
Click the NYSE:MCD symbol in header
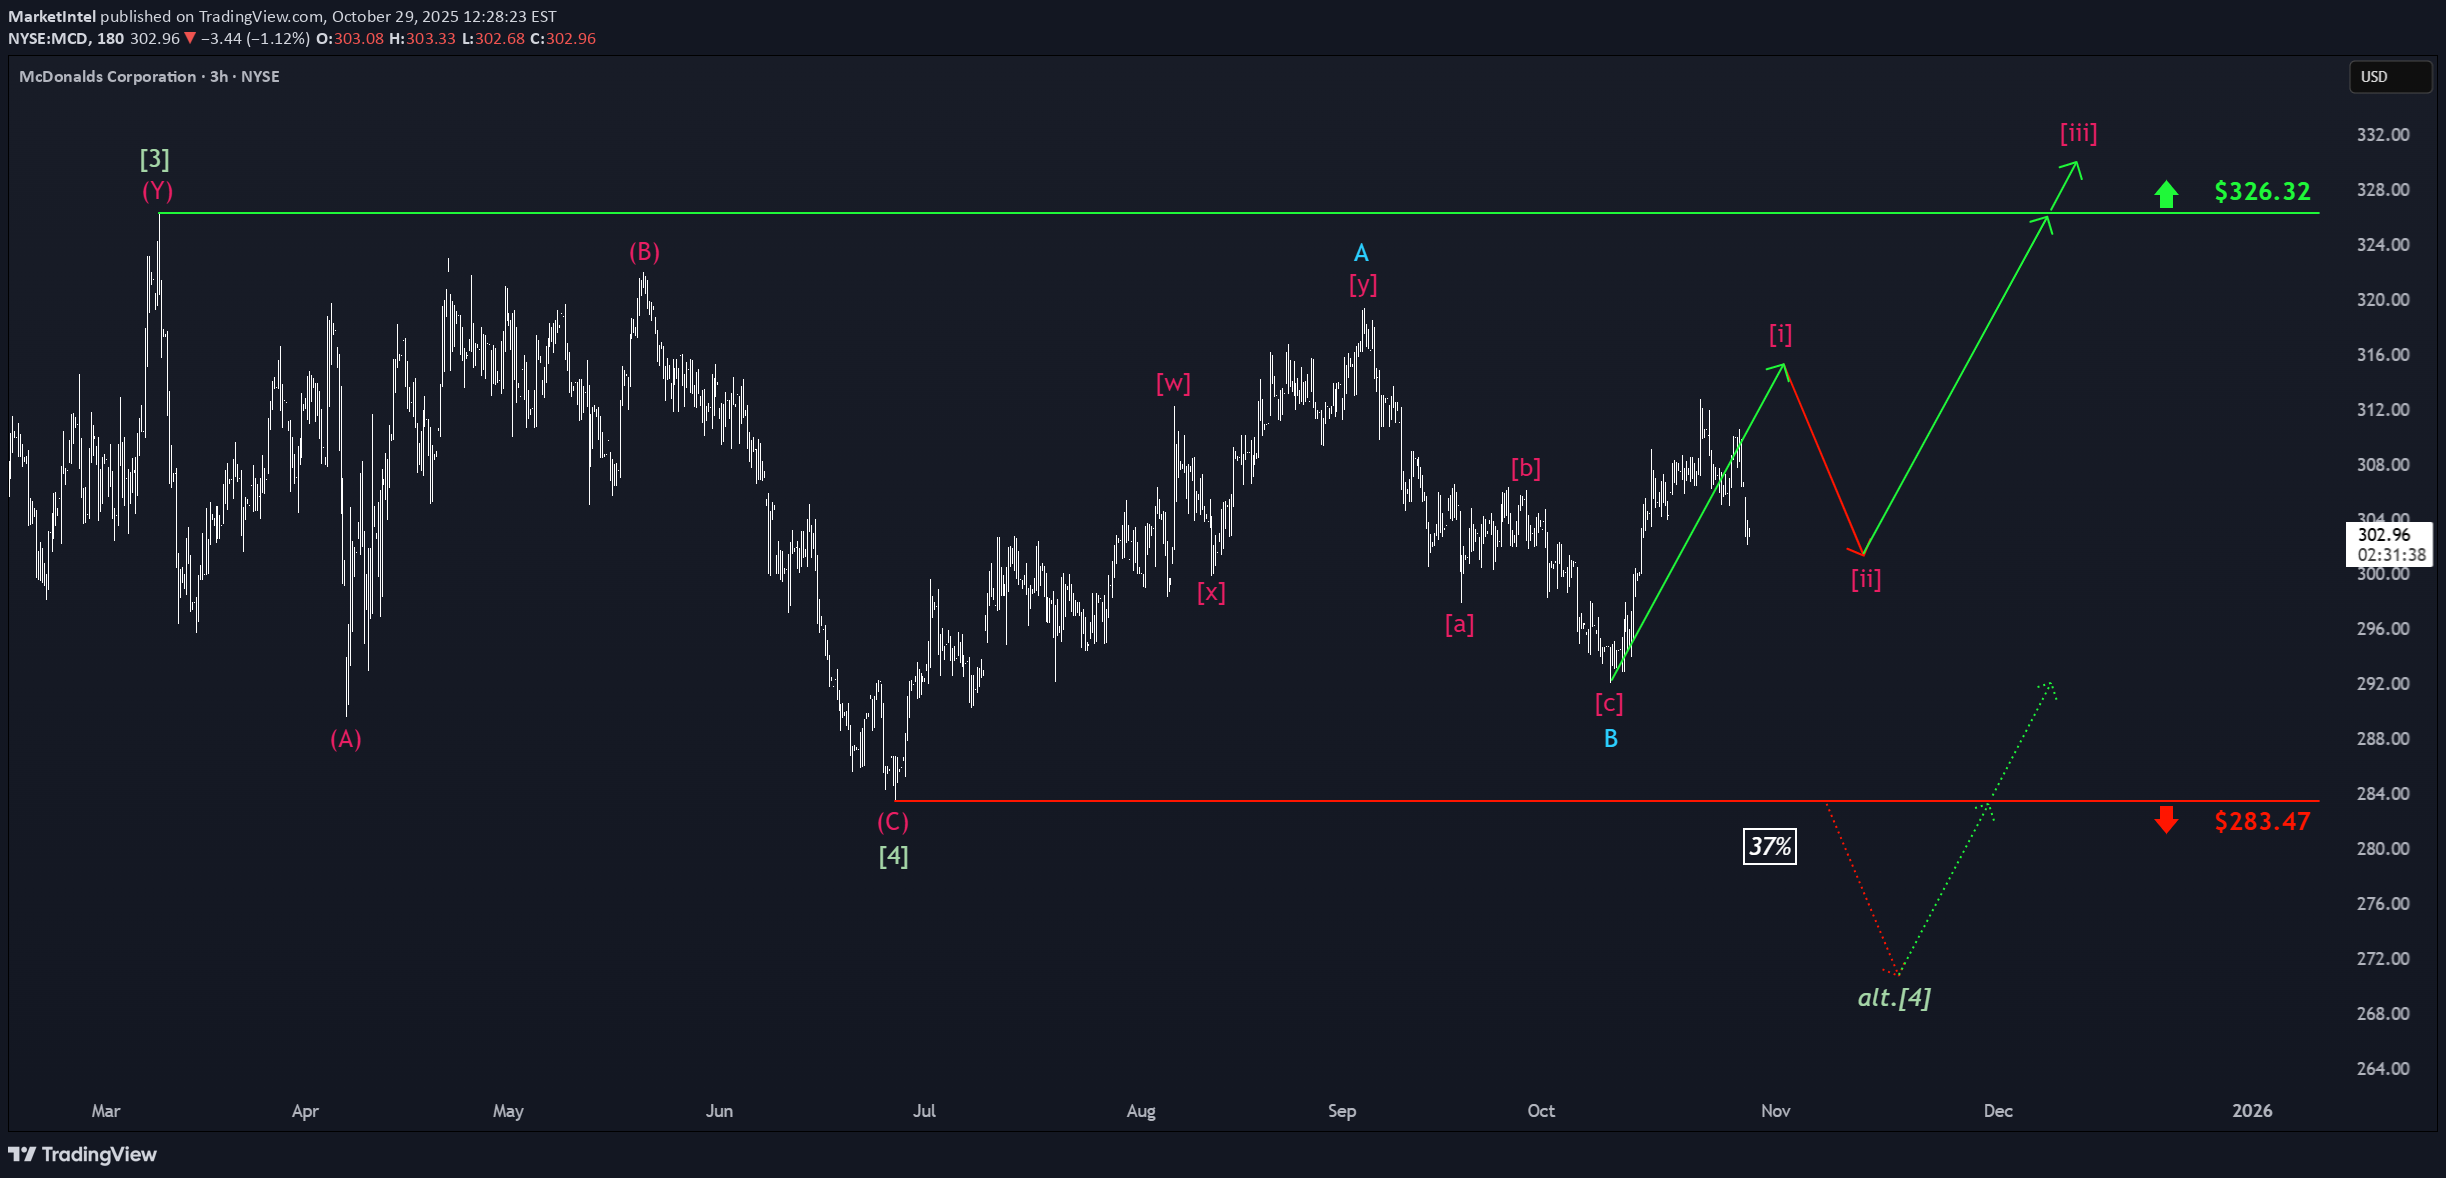(49, 39)
